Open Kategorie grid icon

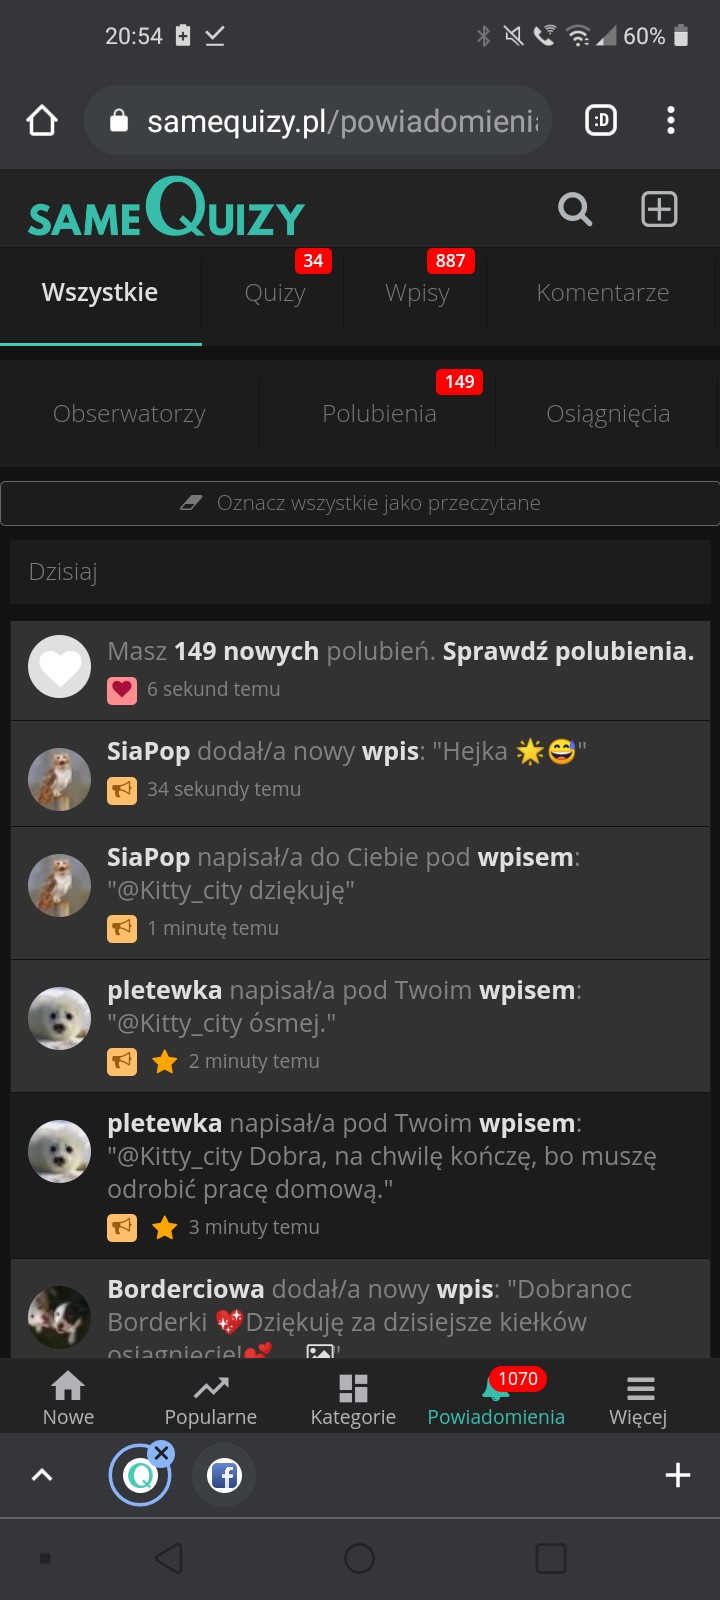coord(353,1388)
